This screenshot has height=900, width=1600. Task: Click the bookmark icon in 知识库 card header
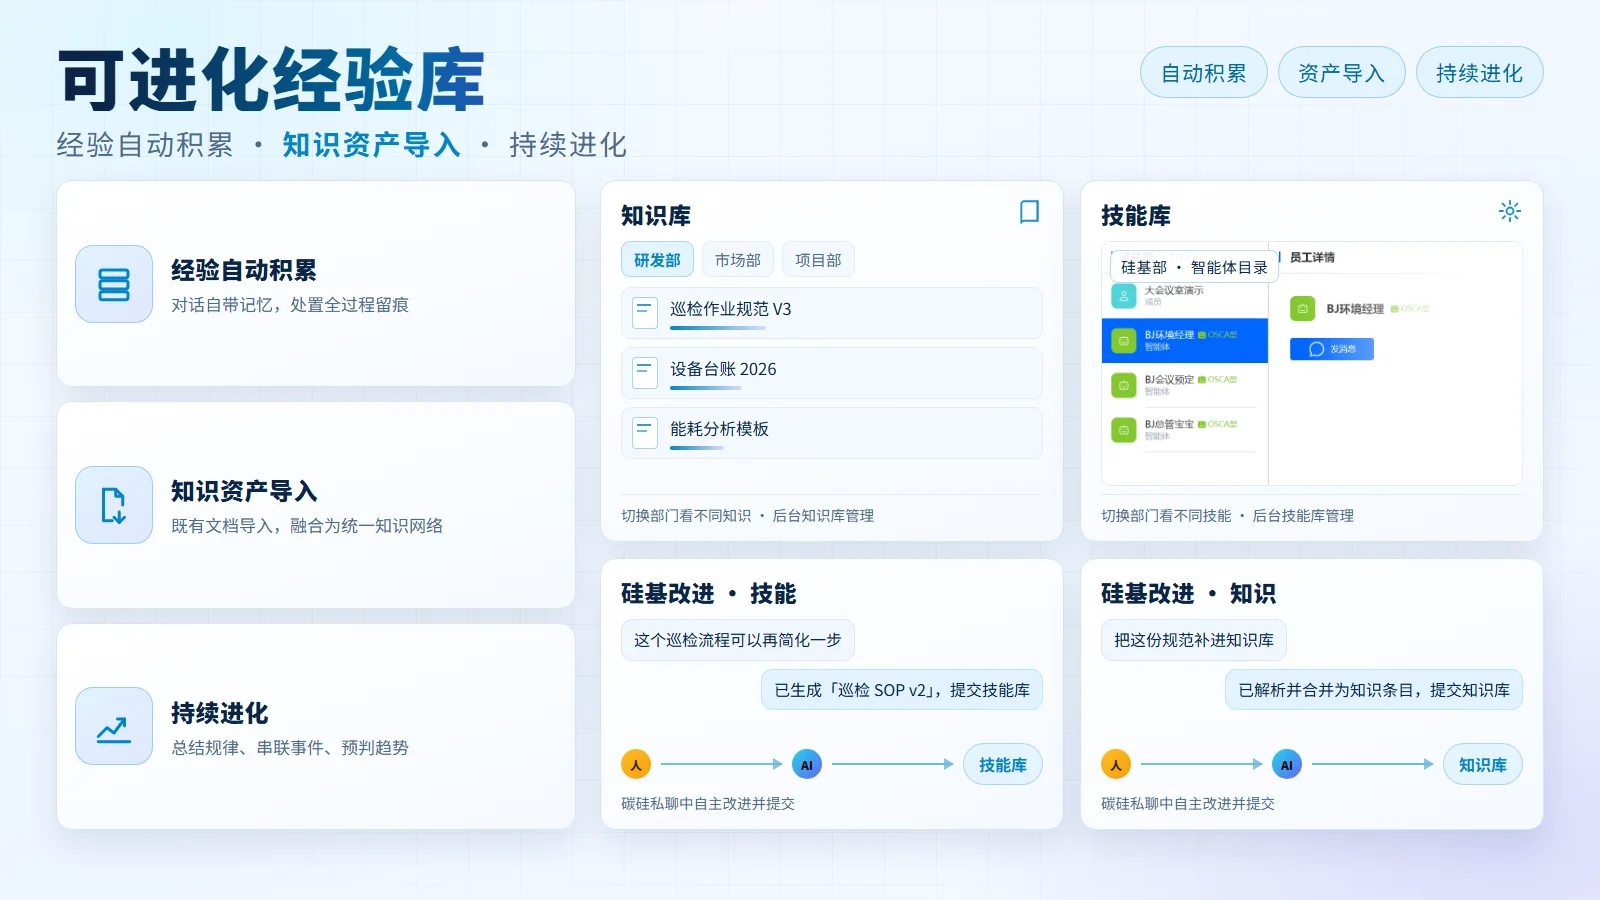1029,212
